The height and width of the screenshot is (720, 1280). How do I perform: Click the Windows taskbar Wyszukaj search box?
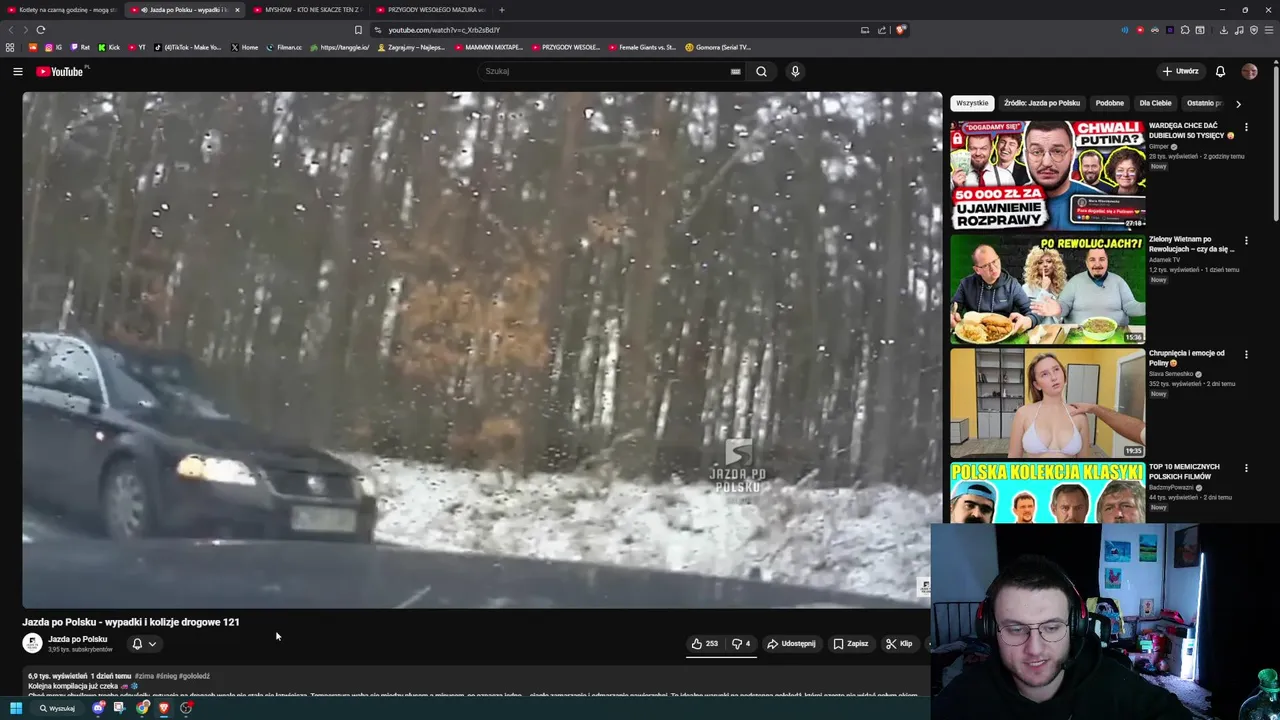click(58, 708)
